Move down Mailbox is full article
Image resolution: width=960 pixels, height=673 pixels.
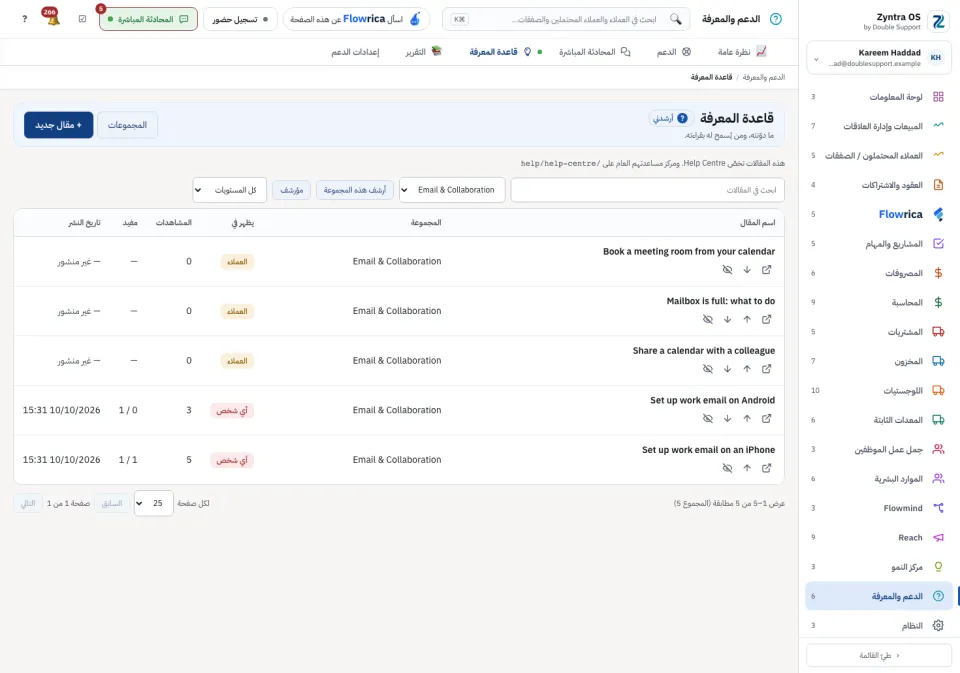click(727, 319)
